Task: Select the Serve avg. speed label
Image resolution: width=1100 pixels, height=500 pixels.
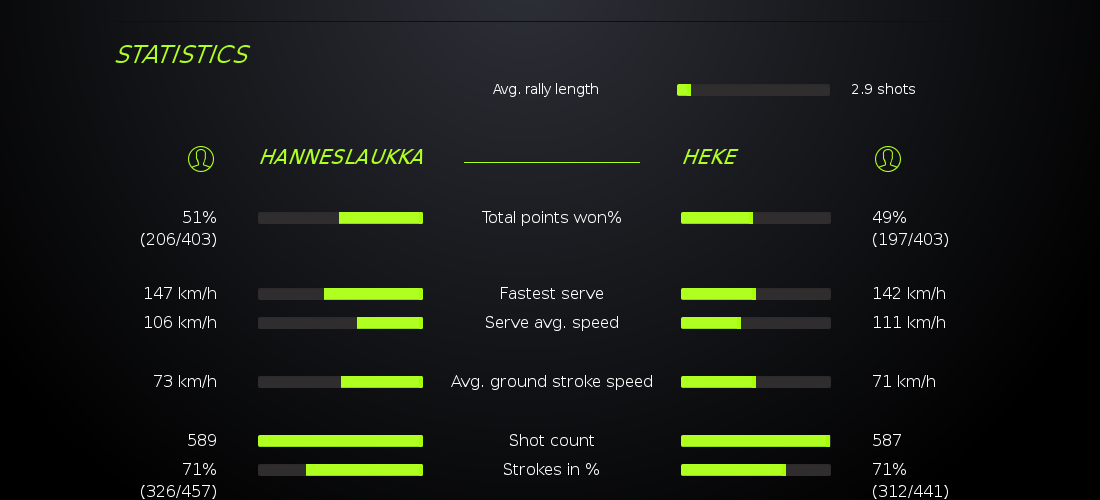Action: tap(551, 322)
